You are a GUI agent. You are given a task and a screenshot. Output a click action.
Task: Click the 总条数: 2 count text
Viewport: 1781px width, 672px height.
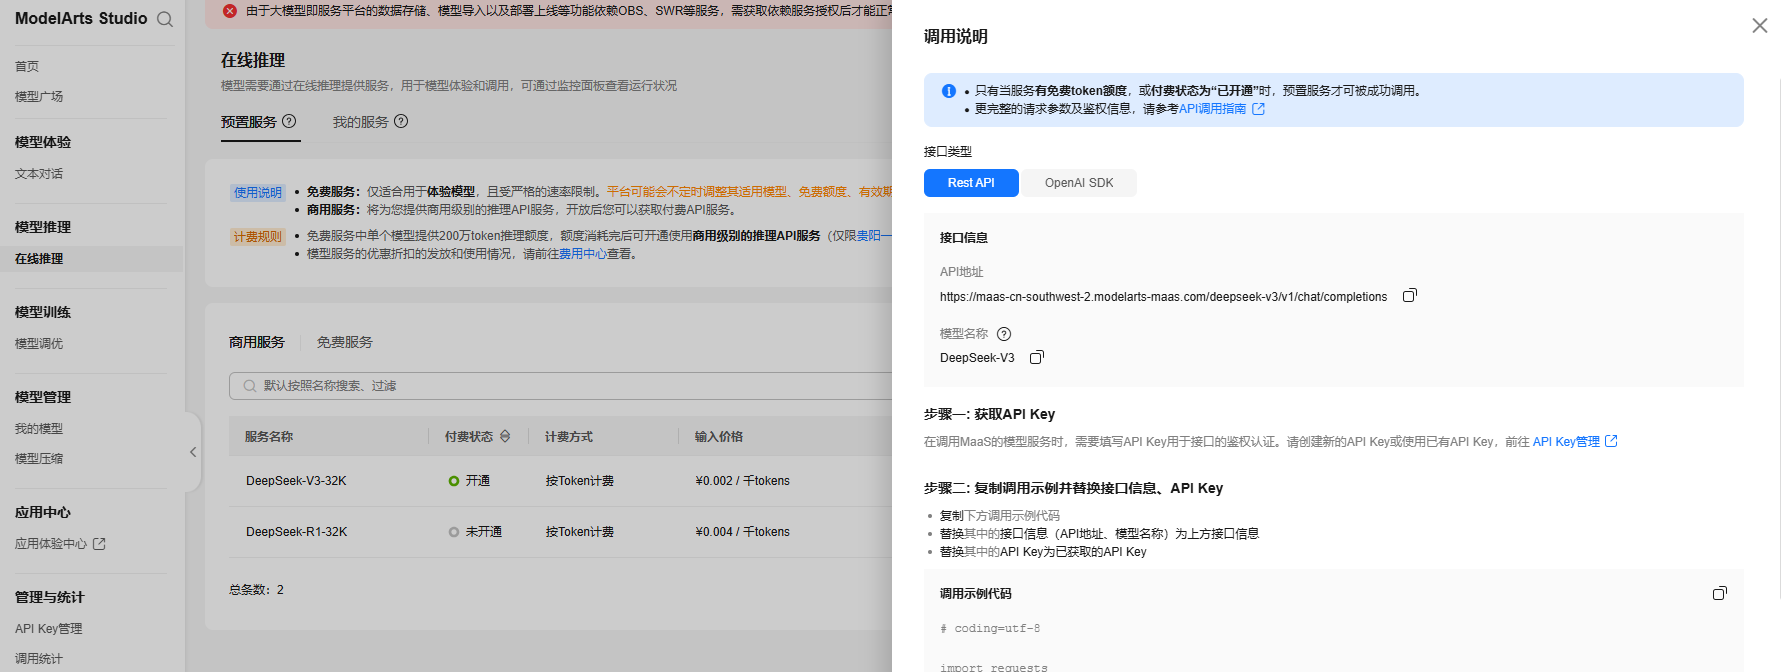257,590
